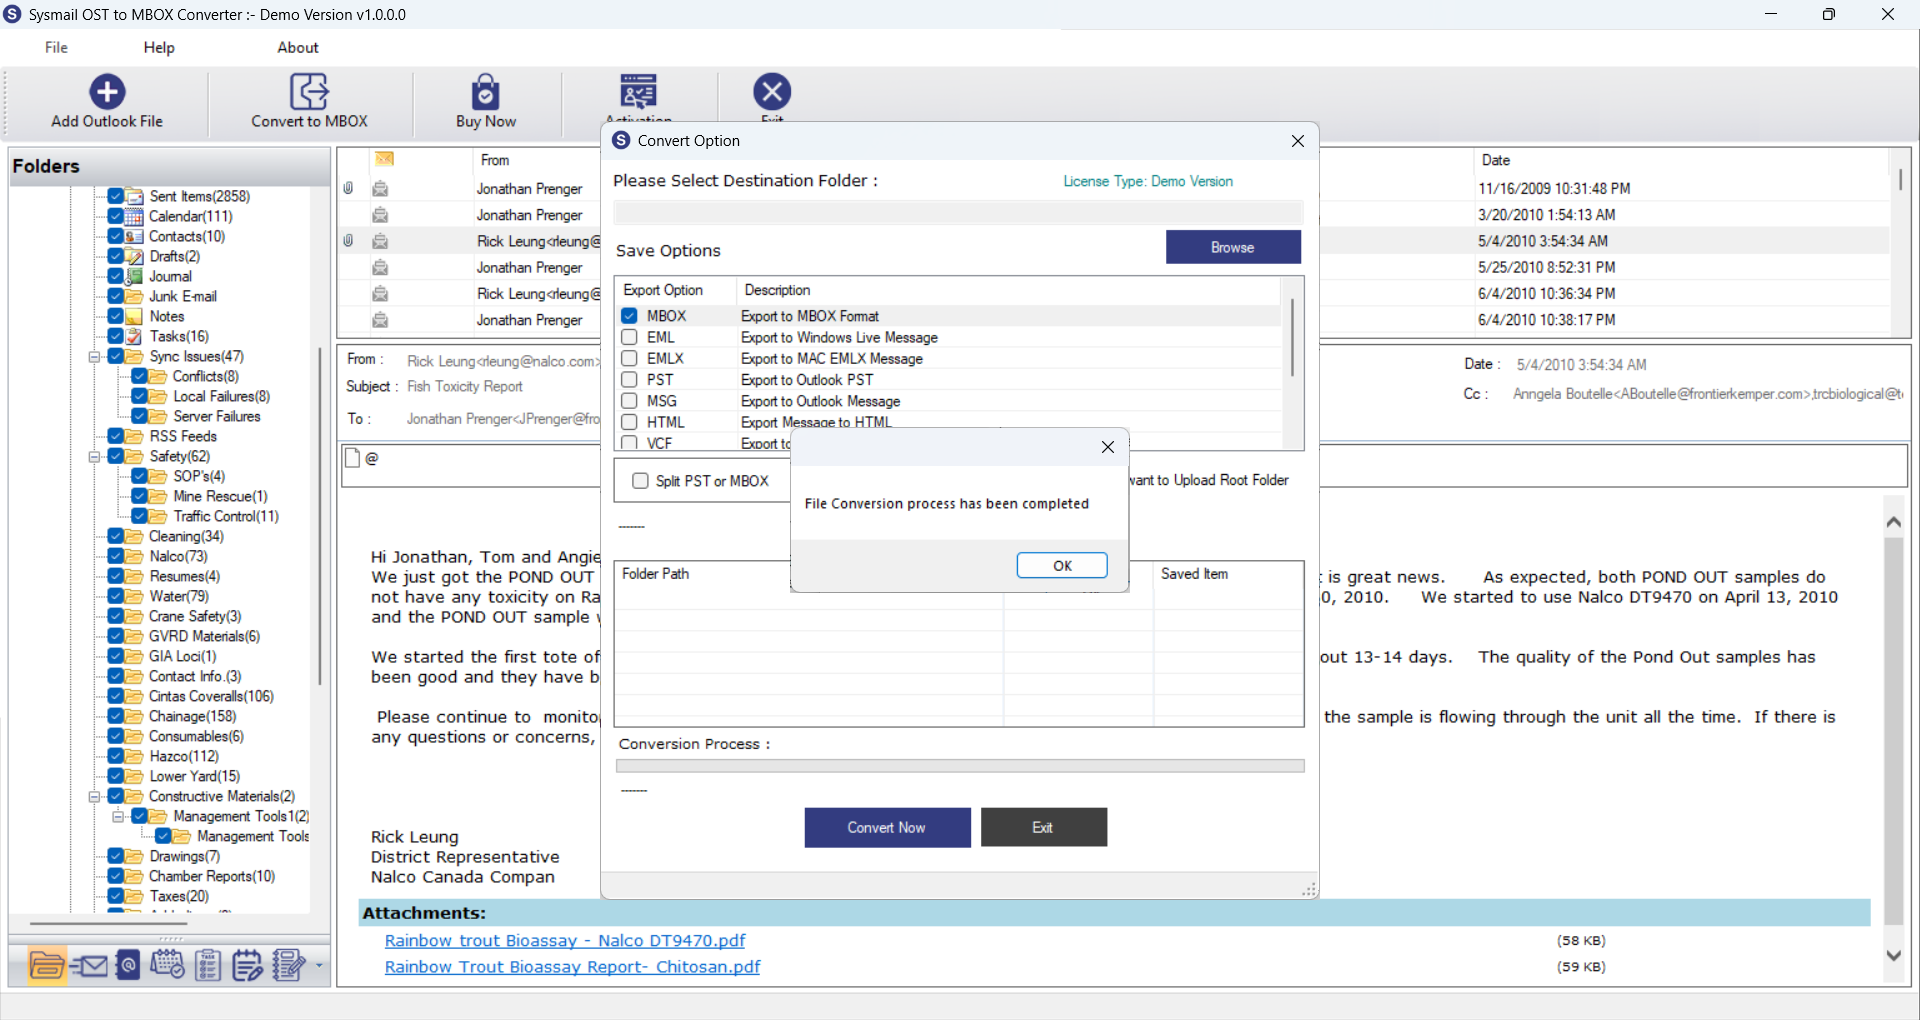
Task: Click the Folders tree vertical scrollbar
Action: click(319, 516)
